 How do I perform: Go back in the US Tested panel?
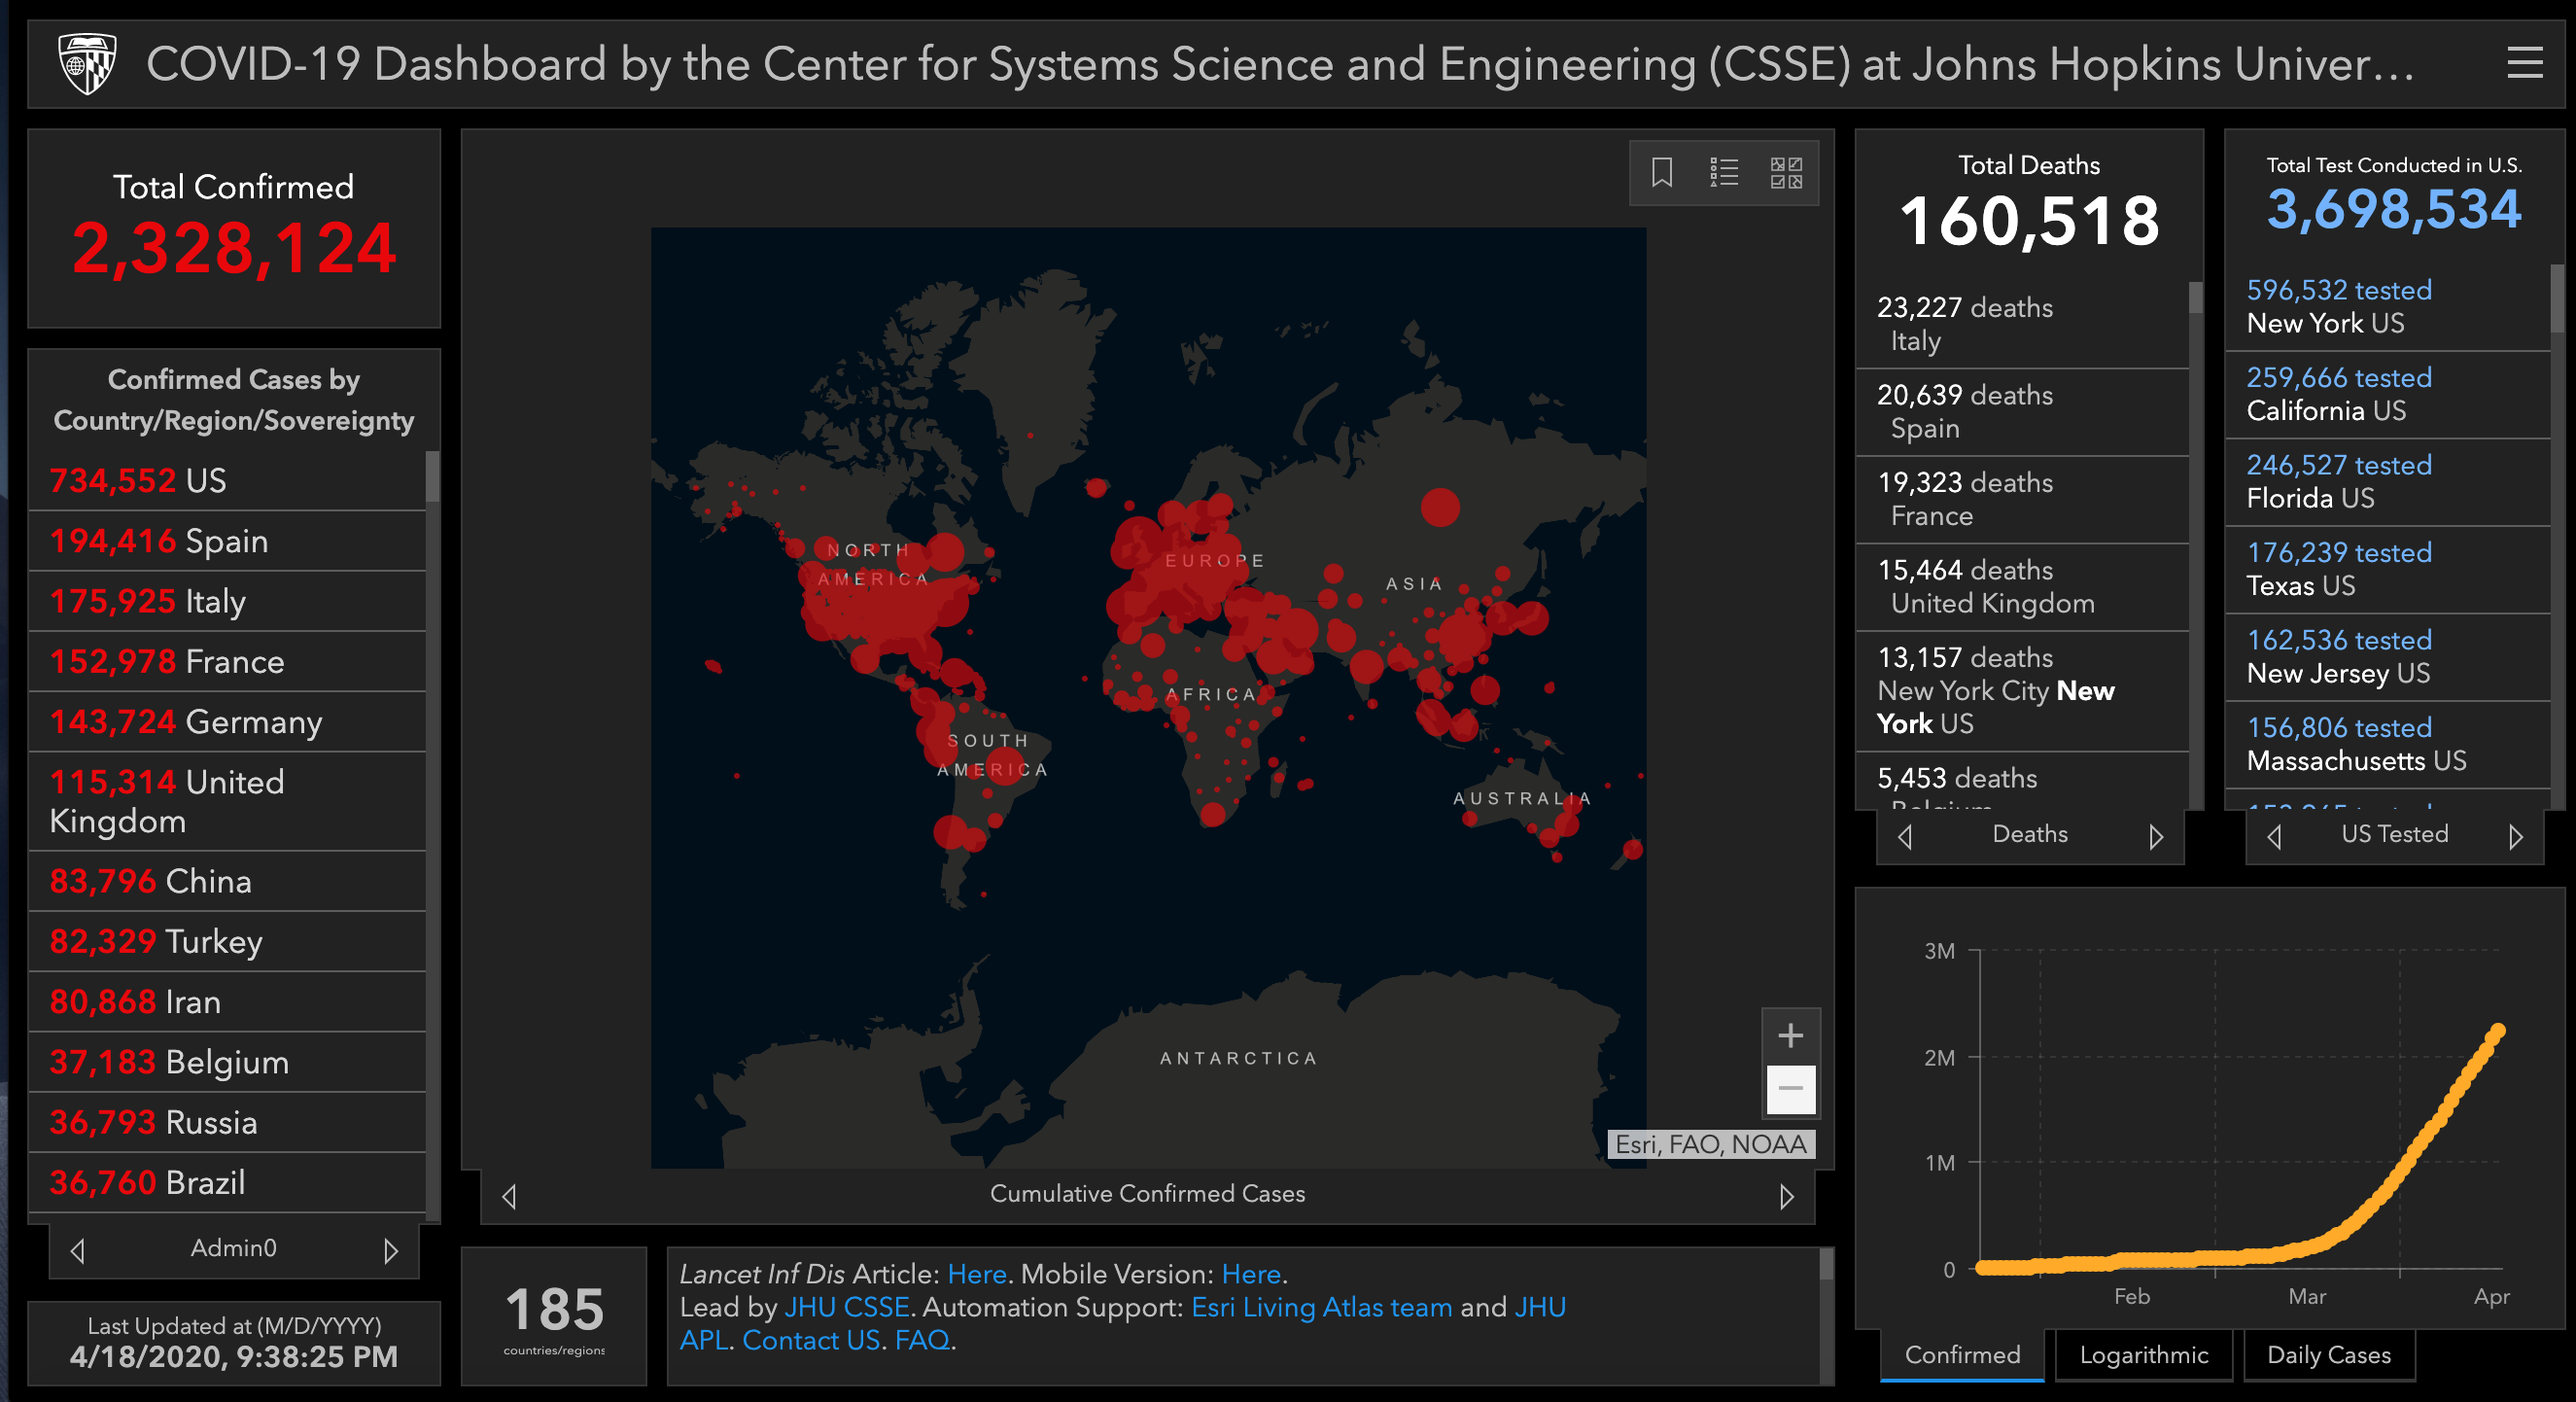click(2274, 836)
